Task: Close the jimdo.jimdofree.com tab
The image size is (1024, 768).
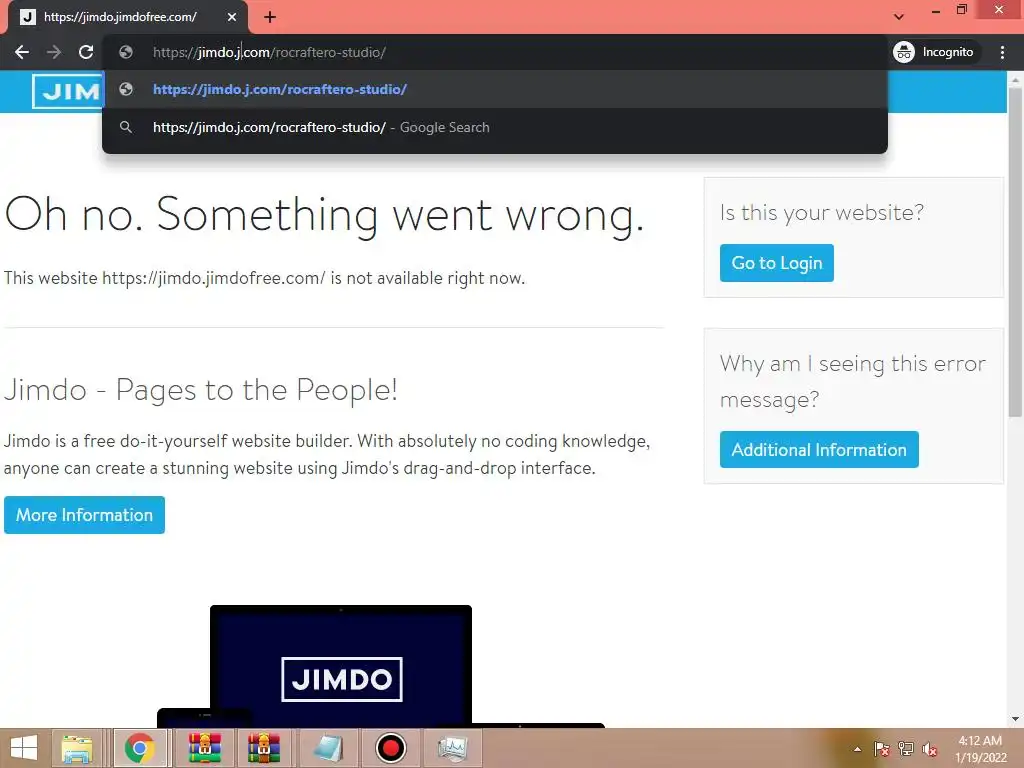Action: (232, 17)
